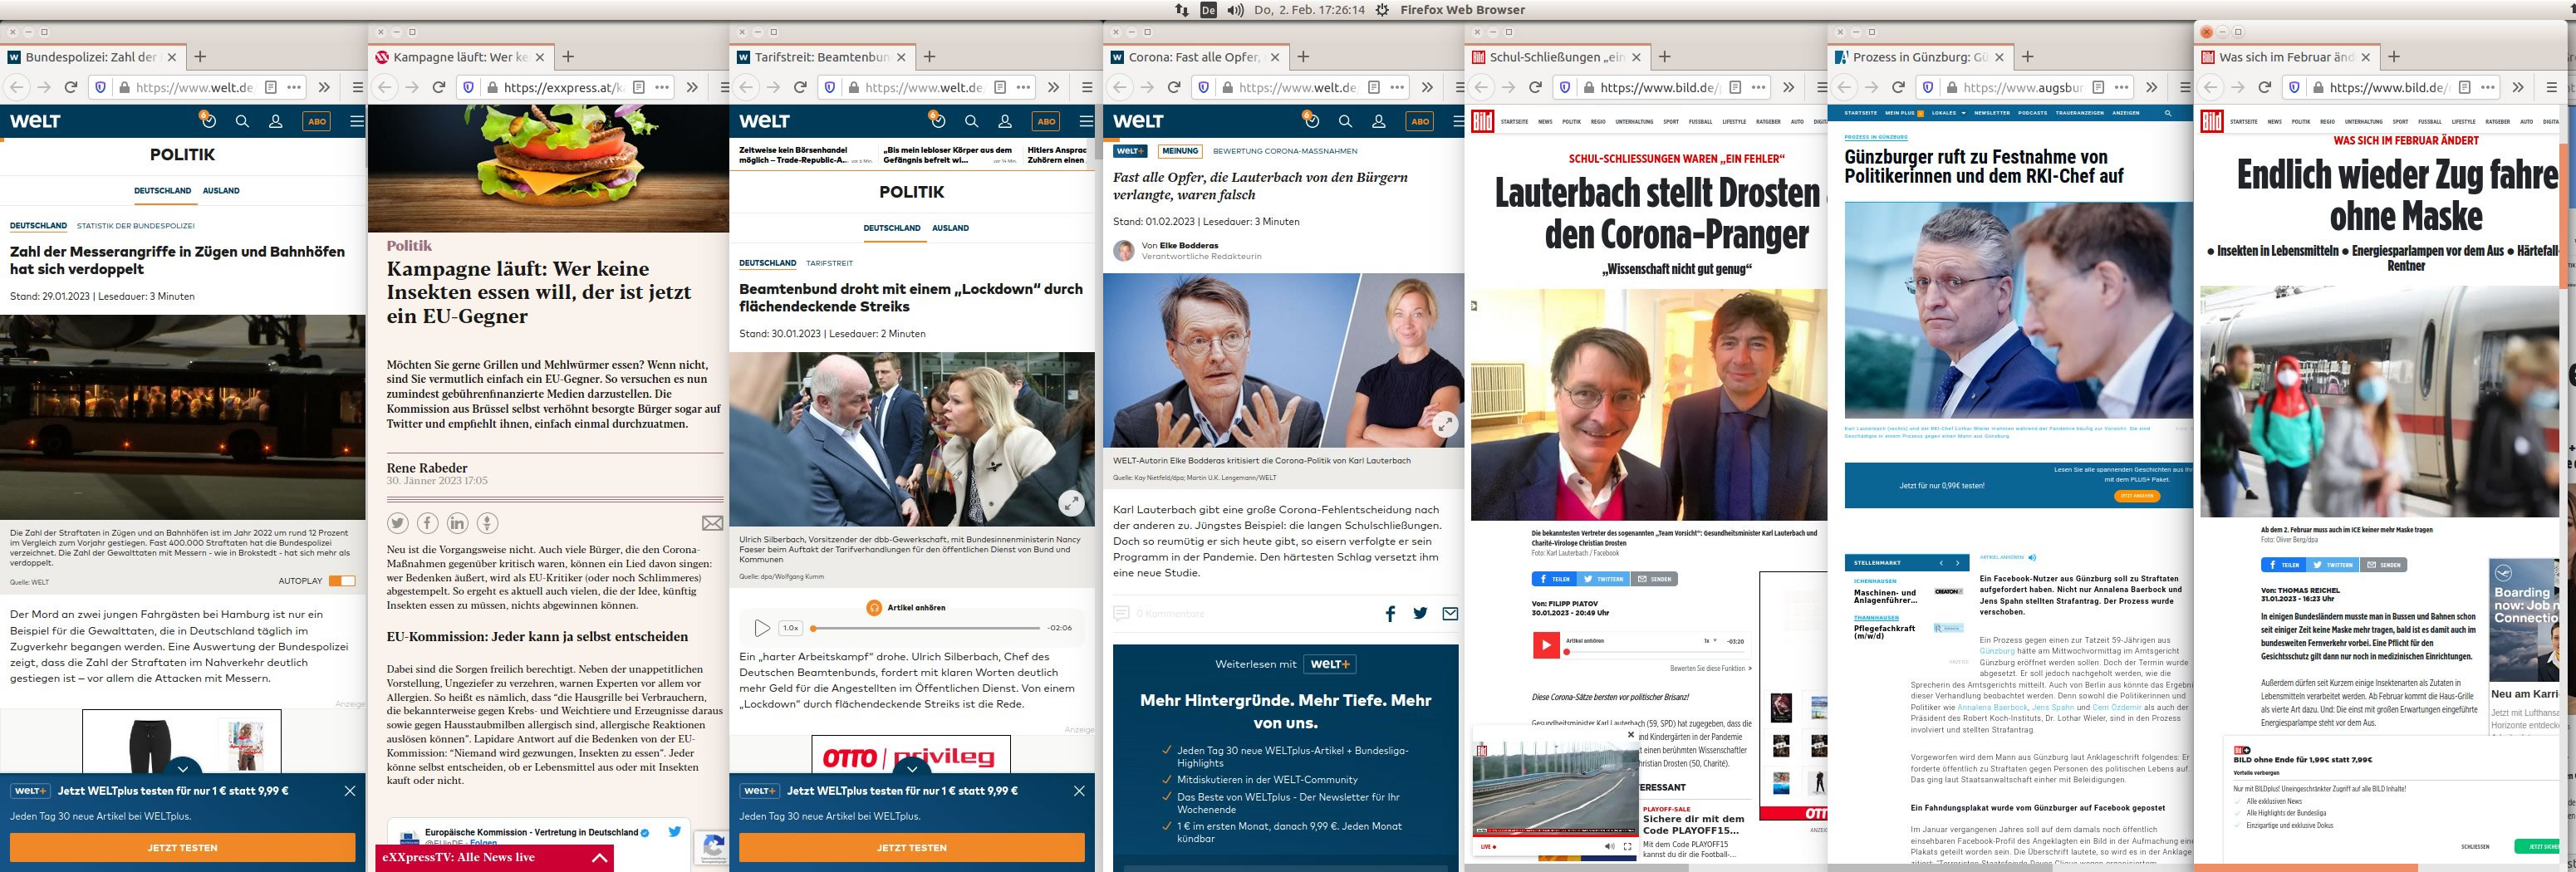Image resolution: width=2576 pixels, height=872 pixels.
Task: Open toolbar overflow chevron in Prozess in Günzburg window
Action: coord(2151,87)
